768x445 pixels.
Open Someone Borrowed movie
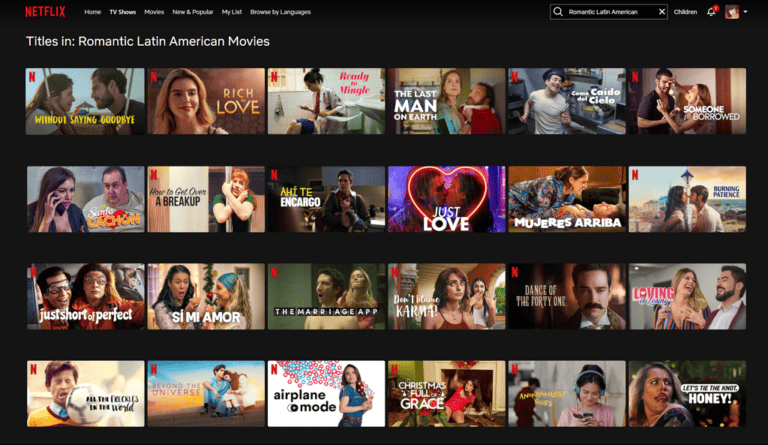[687, 101]
